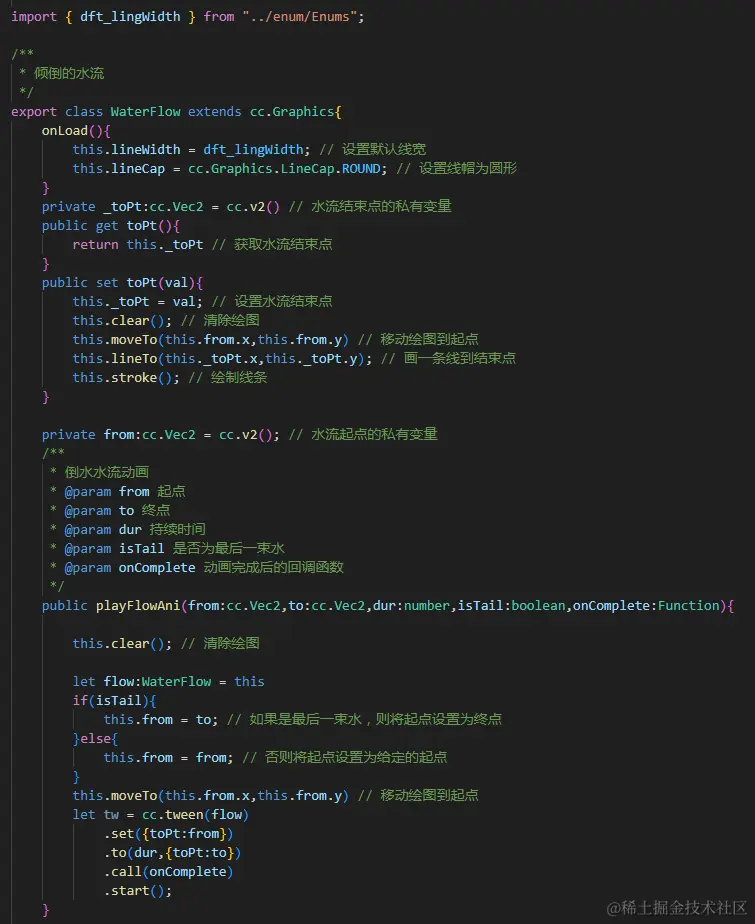Click the doc comment 倒水水流动画

pos(107,472)
